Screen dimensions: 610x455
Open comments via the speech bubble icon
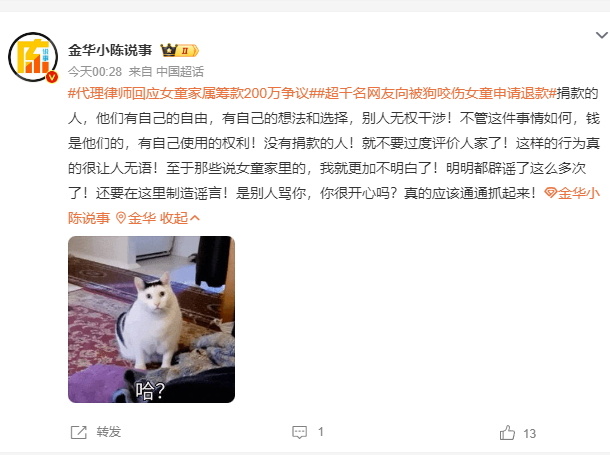pos(299,432)
